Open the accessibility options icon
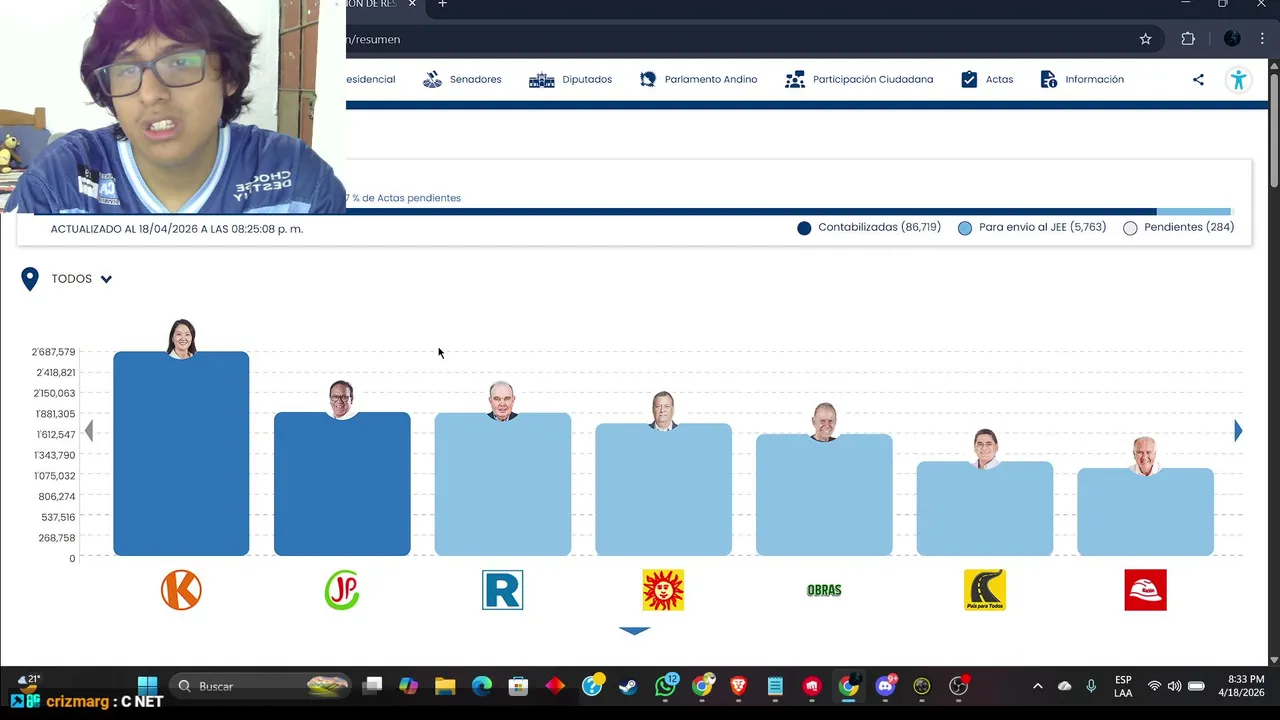The height and width of the screenshot is (720, 1280). (1238, 80)
